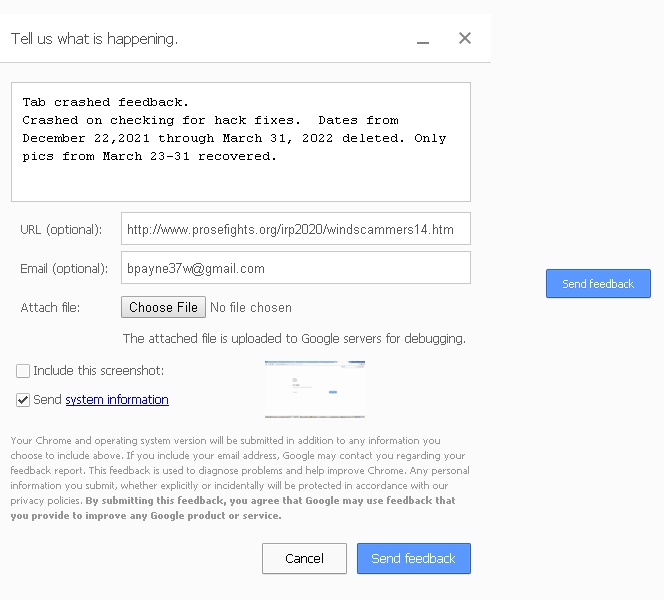Click the 'Attach file:' label
The width and height of the screenshot is (664, 600).
coord(50,307)
